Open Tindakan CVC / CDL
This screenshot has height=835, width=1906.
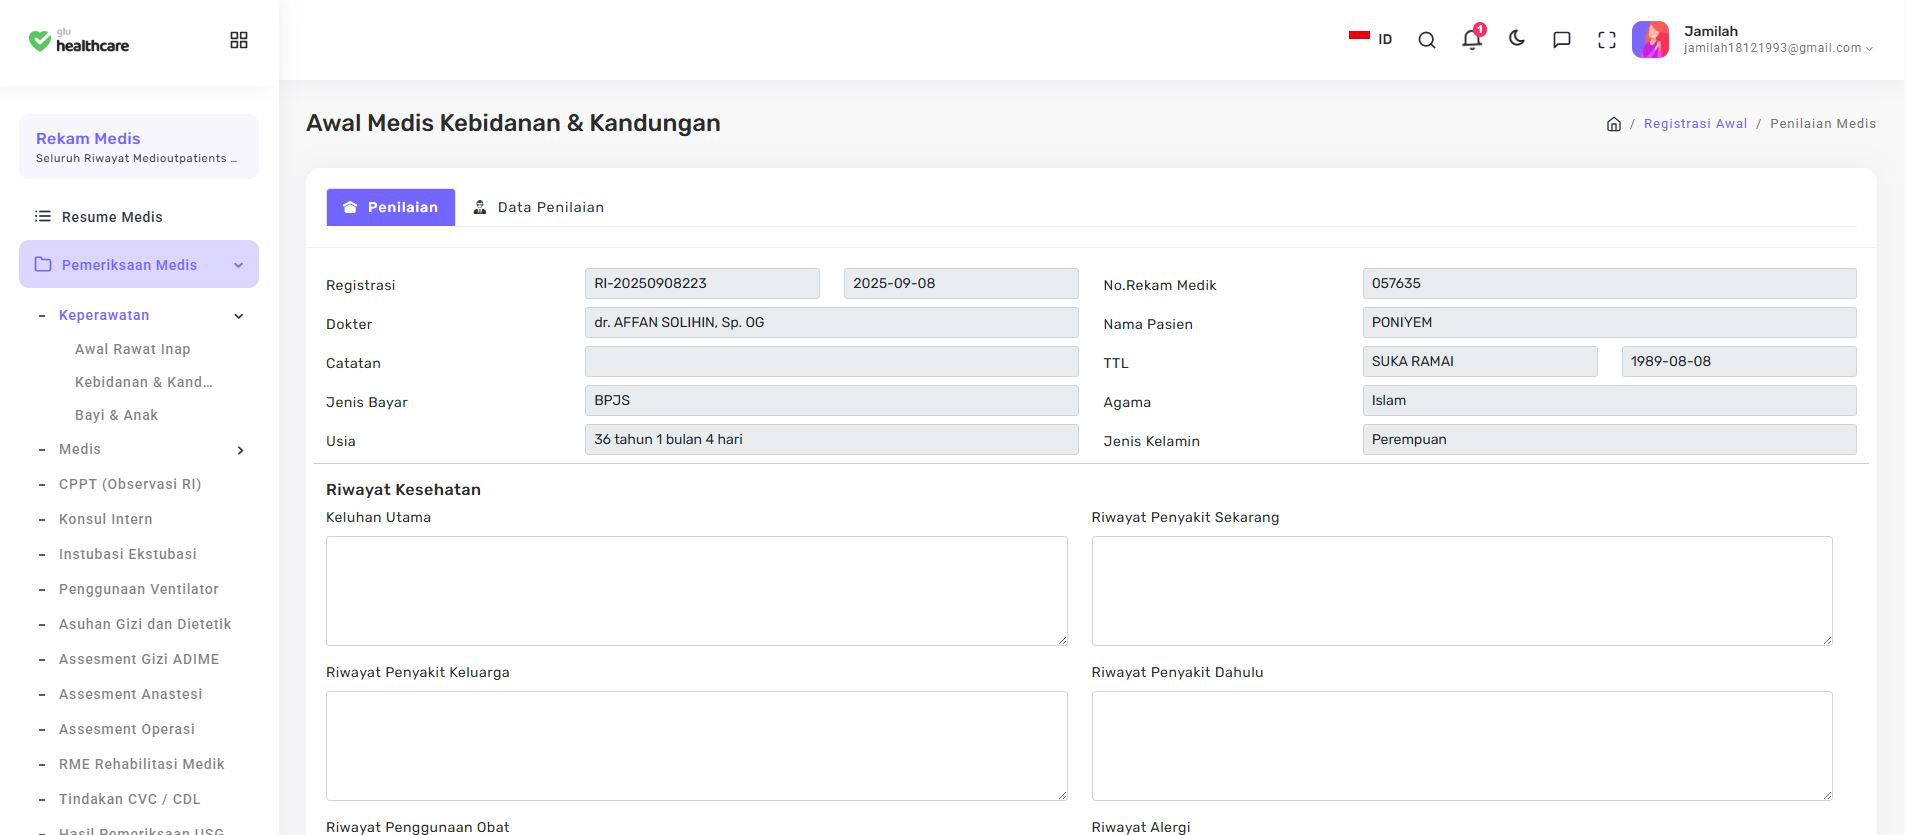click(x=130, y=799)
